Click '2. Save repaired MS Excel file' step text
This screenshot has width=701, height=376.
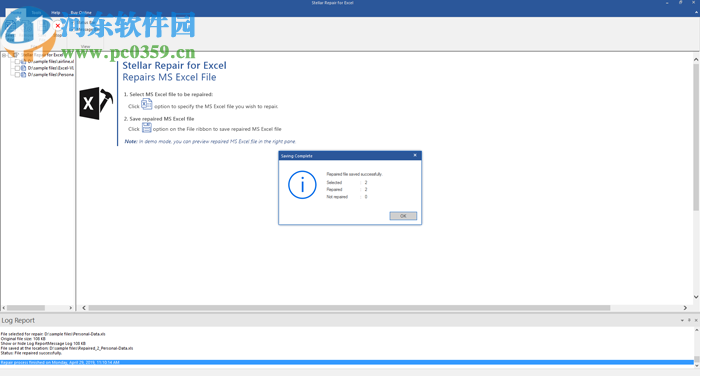tap(159, 118)
